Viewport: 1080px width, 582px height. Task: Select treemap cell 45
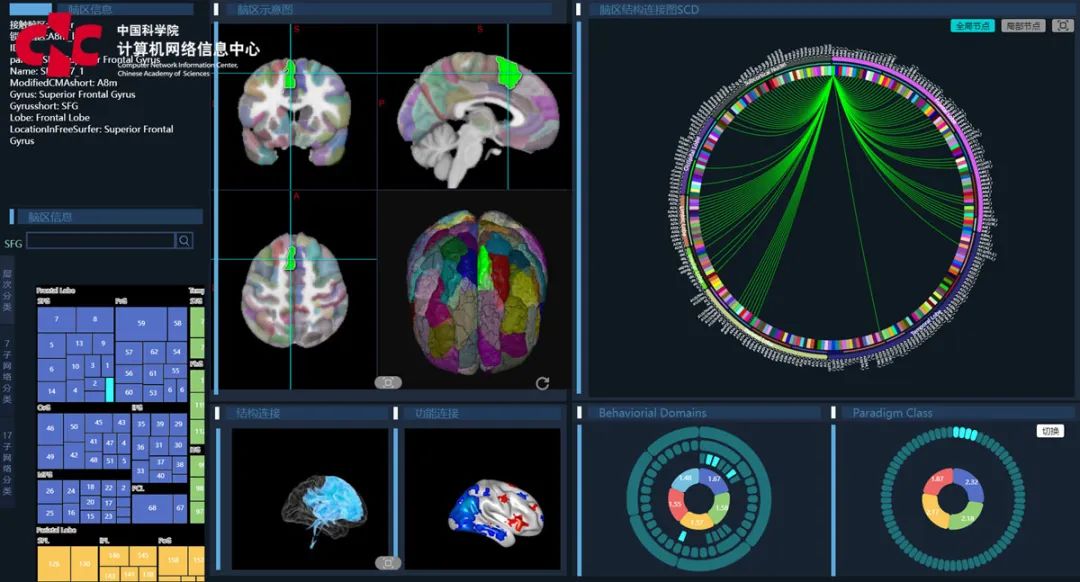click(x=98, y=424)
